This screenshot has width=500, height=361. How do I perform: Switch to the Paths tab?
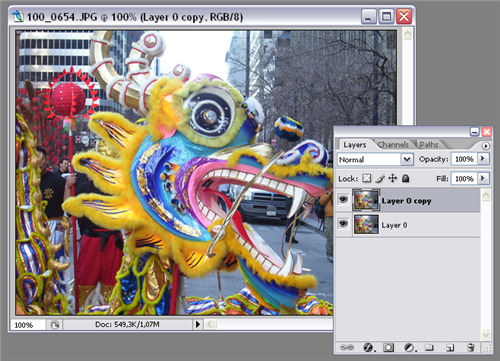pyautogui.click(x=429, y=145)
